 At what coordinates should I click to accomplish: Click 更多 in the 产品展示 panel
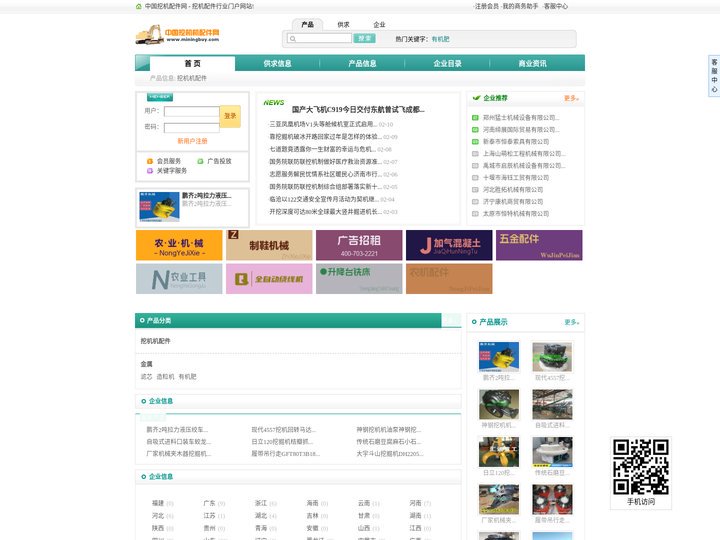[x=572, y=322]
